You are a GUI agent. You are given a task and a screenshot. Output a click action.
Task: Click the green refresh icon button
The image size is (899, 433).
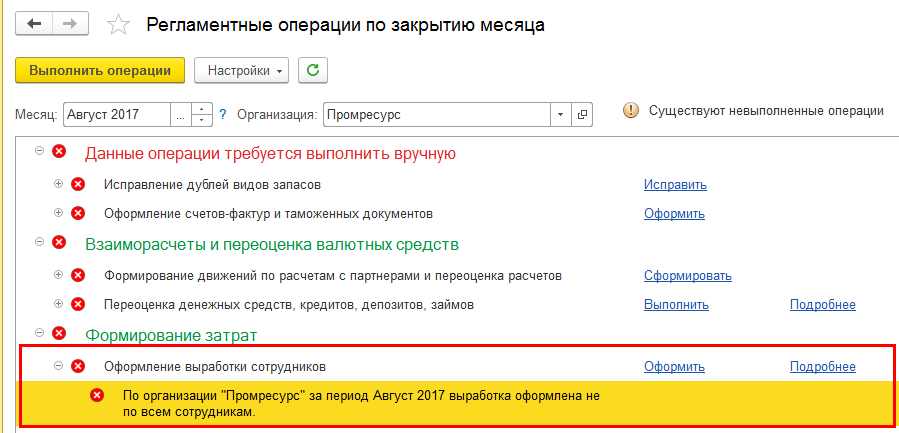click(313, 70)
